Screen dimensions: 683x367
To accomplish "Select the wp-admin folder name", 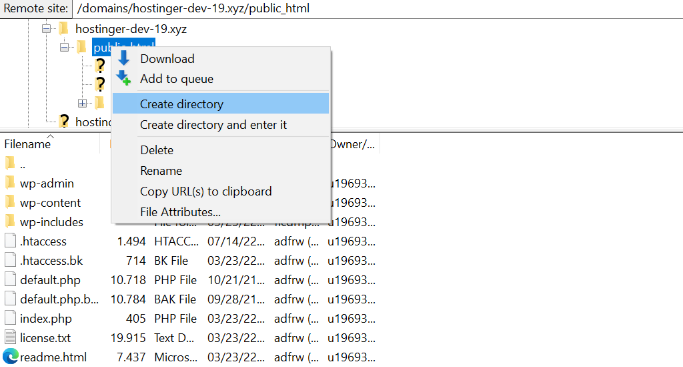I will click(47, 183).
